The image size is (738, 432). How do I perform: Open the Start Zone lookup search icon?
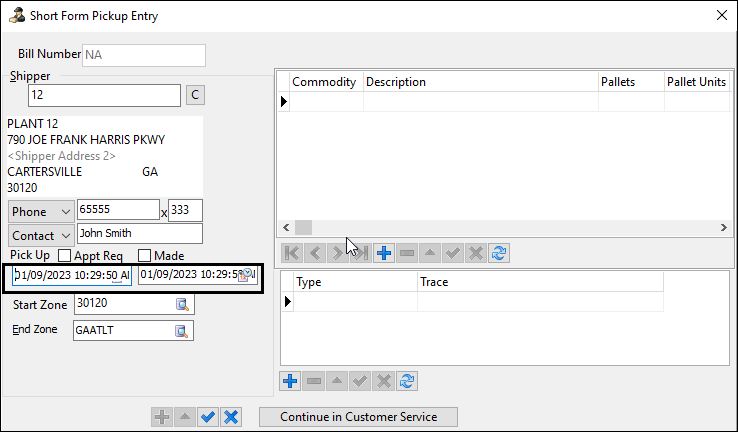pos(182,304)
